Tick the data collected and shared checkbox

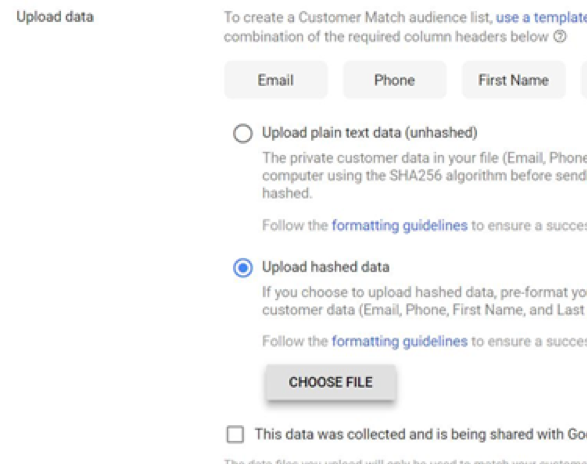[235, 434]
